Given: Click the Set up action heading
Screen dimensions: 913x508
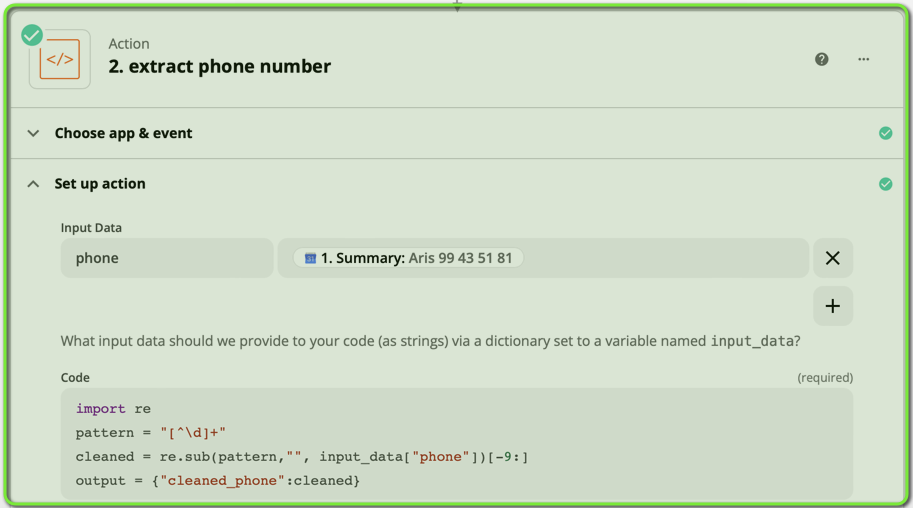Looking at the screenshot, I should 100,184.
